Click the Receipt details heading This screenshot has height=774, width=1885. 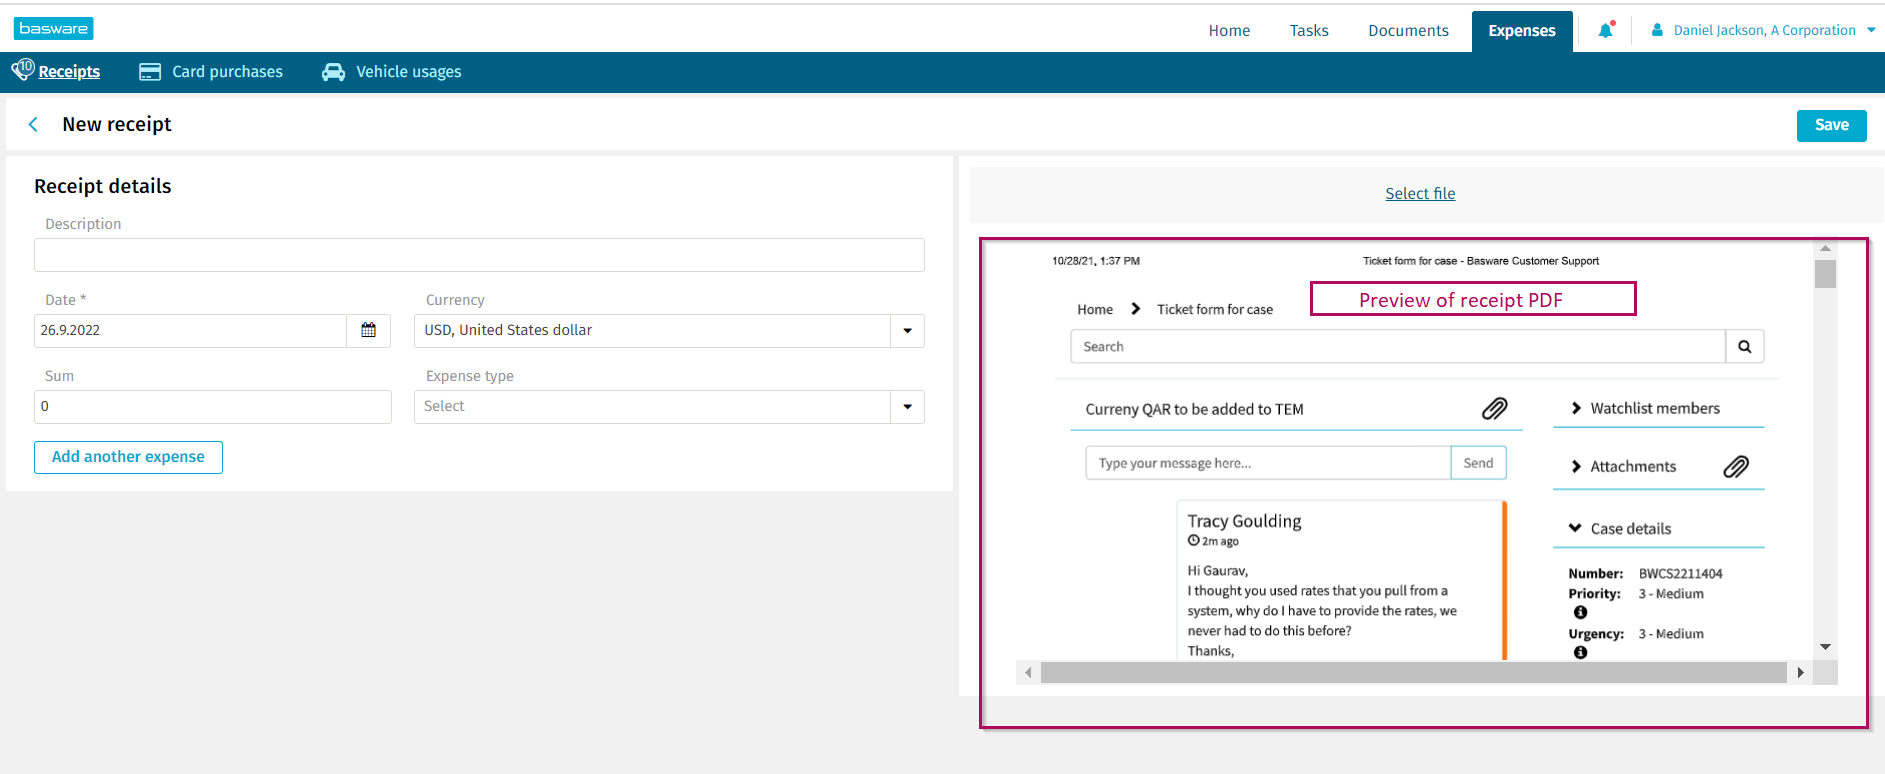[103, 186]
